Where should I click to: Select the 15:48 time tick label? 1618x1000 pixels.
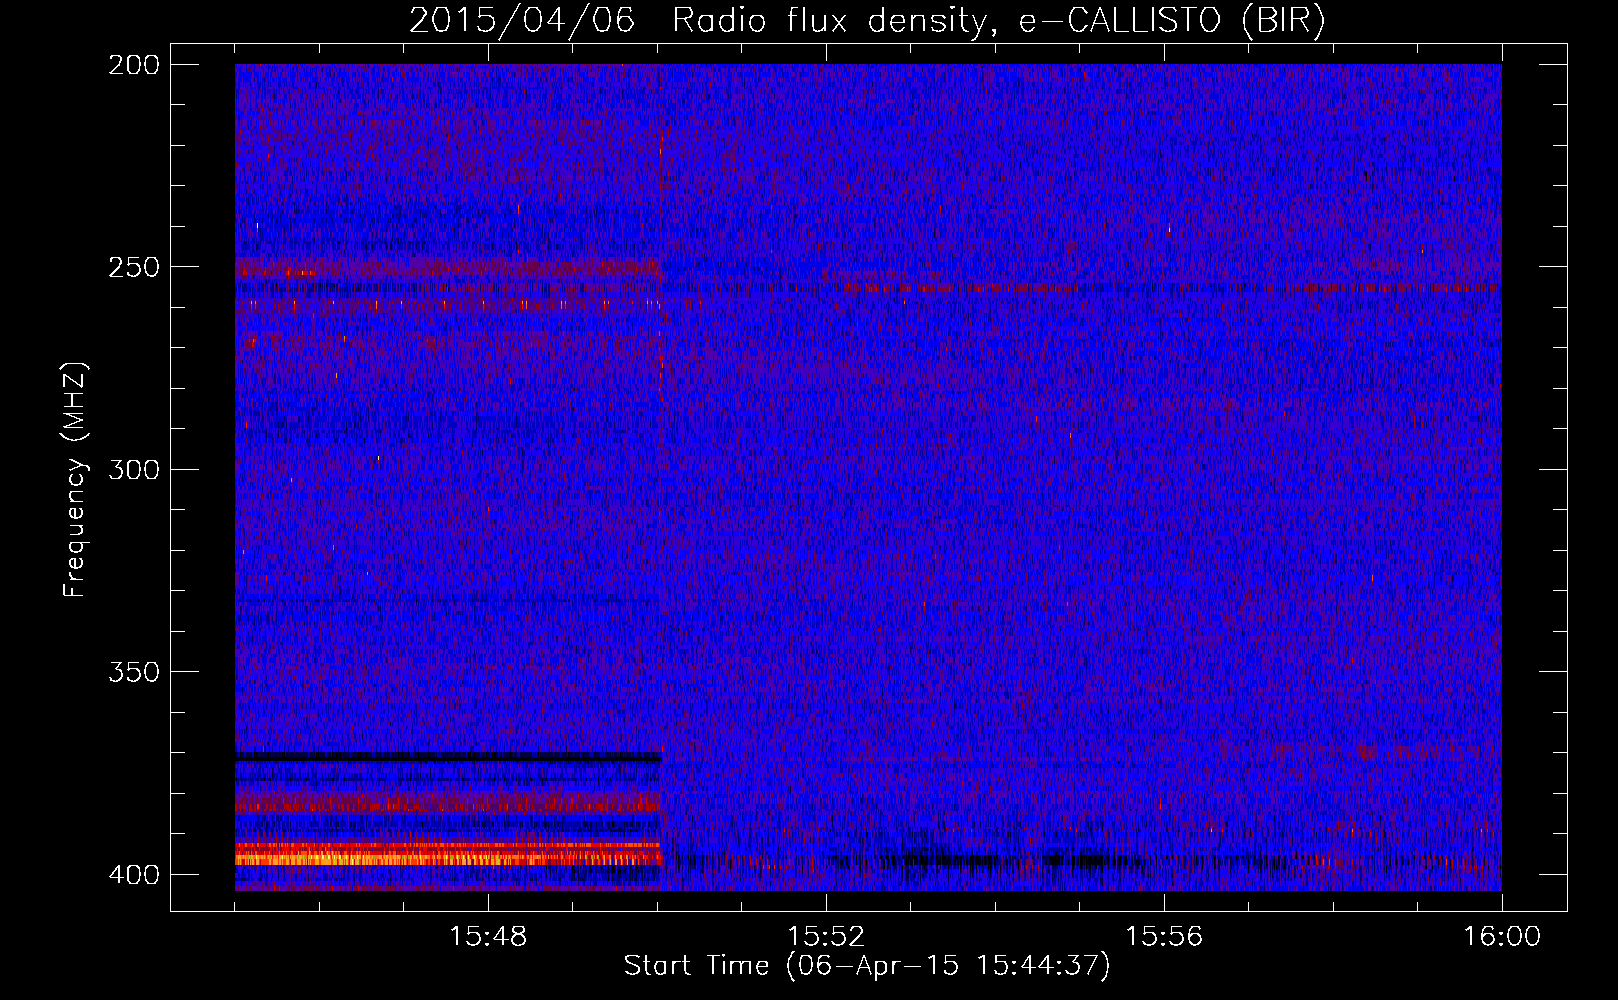click(x=488, y=937)
